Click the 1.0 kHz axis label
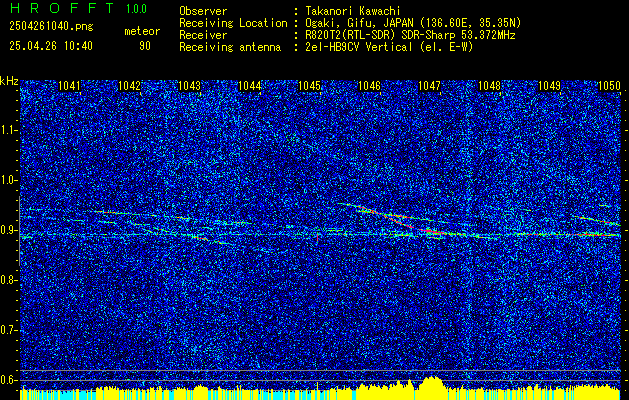Viewport: 629px width, 400px height. [x=8, y=181]
